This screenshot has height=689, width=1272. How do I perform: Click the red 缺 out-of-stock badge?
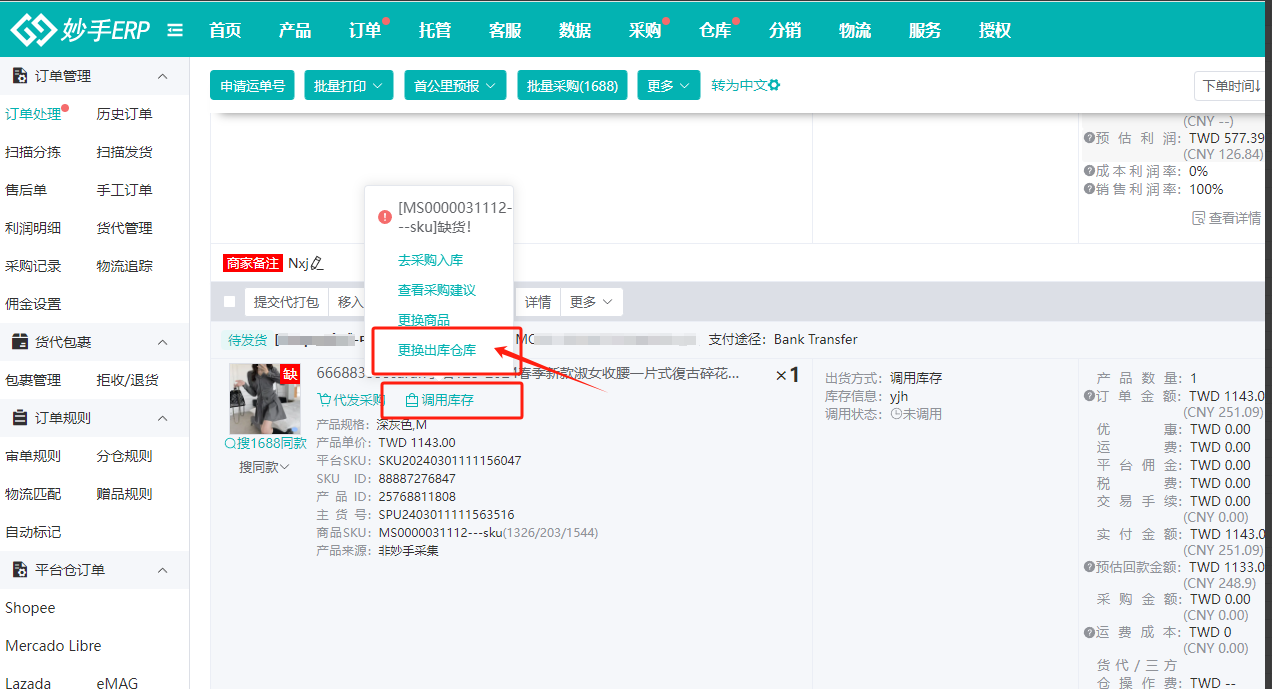point(290,374)
